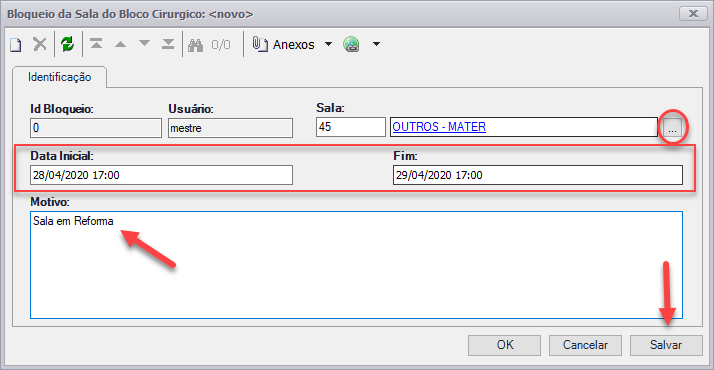Open the OUTROS - MATER link
This screenshot has width=714, height=370.
pyautogui.click(x=439, y=127)
